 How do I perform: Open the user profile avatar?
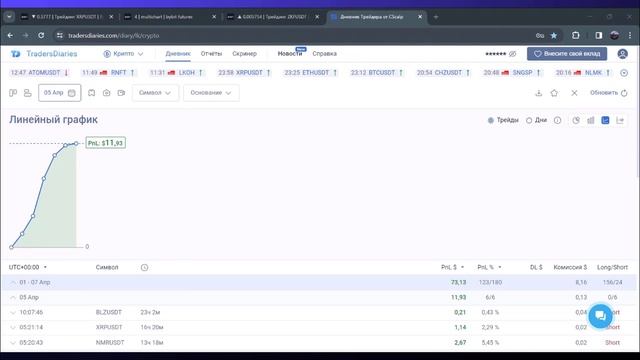[622, 54]
